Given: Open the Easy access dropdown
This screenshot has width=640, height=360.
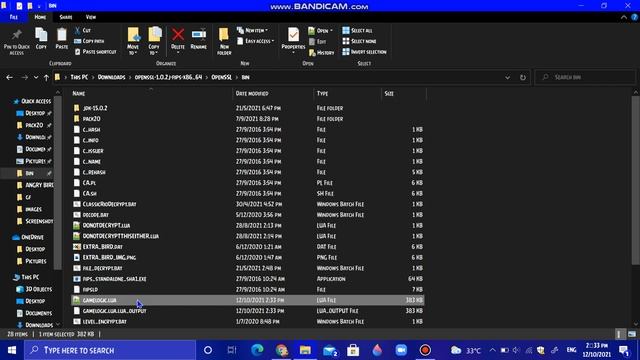Looking at the screenshot, I should click(255, 41).
